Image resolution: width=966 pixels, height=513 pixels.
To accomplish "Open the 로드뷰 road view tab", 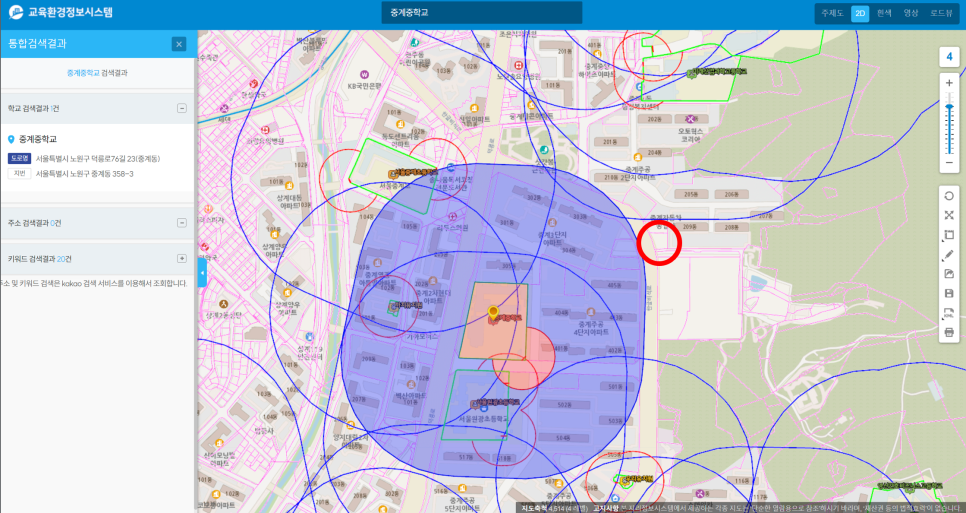I will click(x=941, y=14).
